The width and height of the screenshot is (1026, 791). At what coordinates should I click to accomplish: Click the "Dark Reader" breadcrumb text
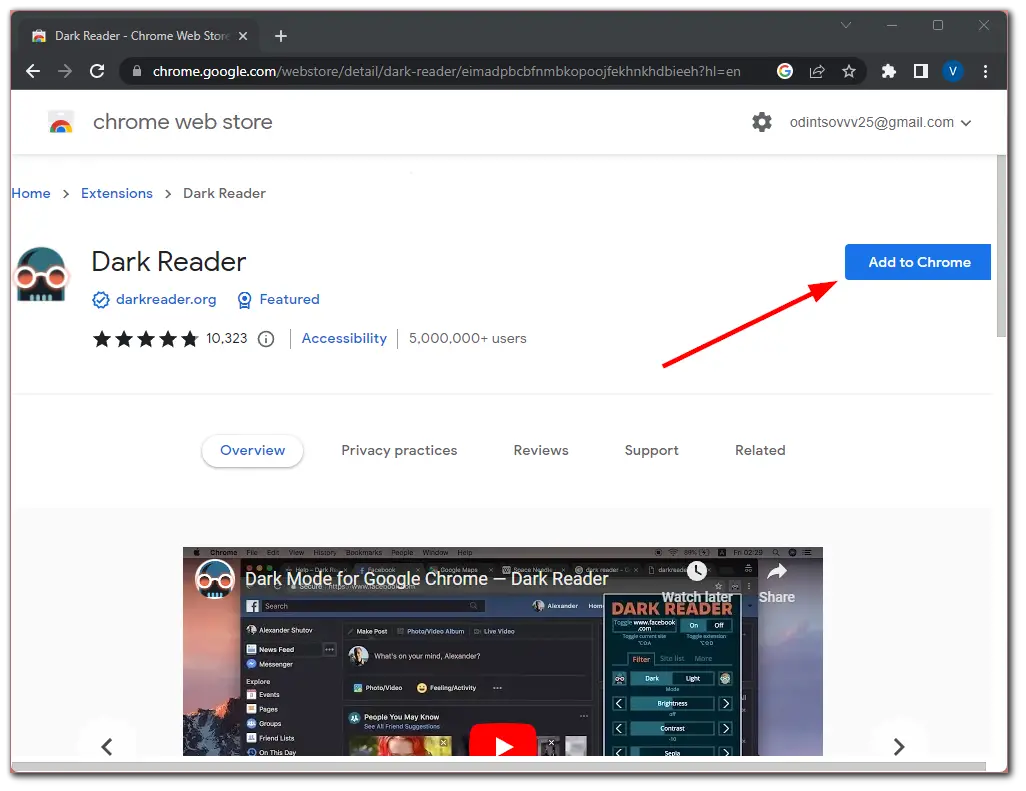coord(224,194)
